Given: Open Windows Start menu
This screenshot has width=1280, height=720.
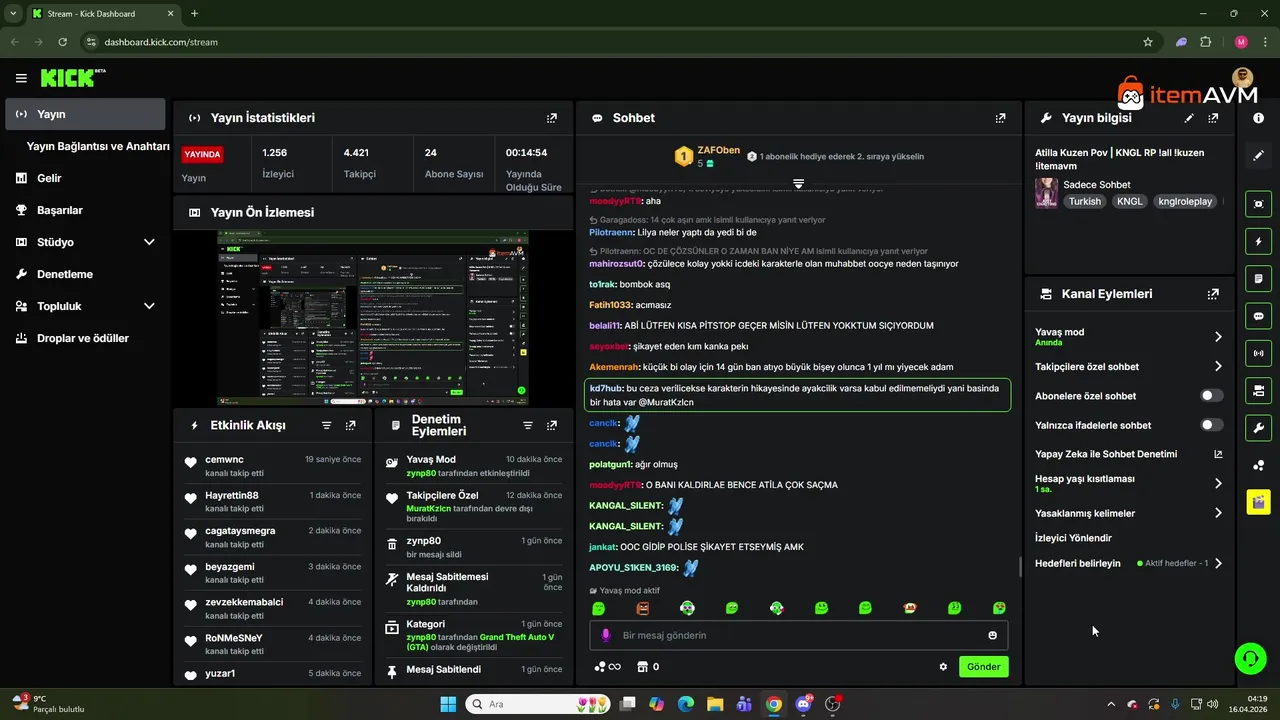Looking at the screenshot, I should point(447,704).
